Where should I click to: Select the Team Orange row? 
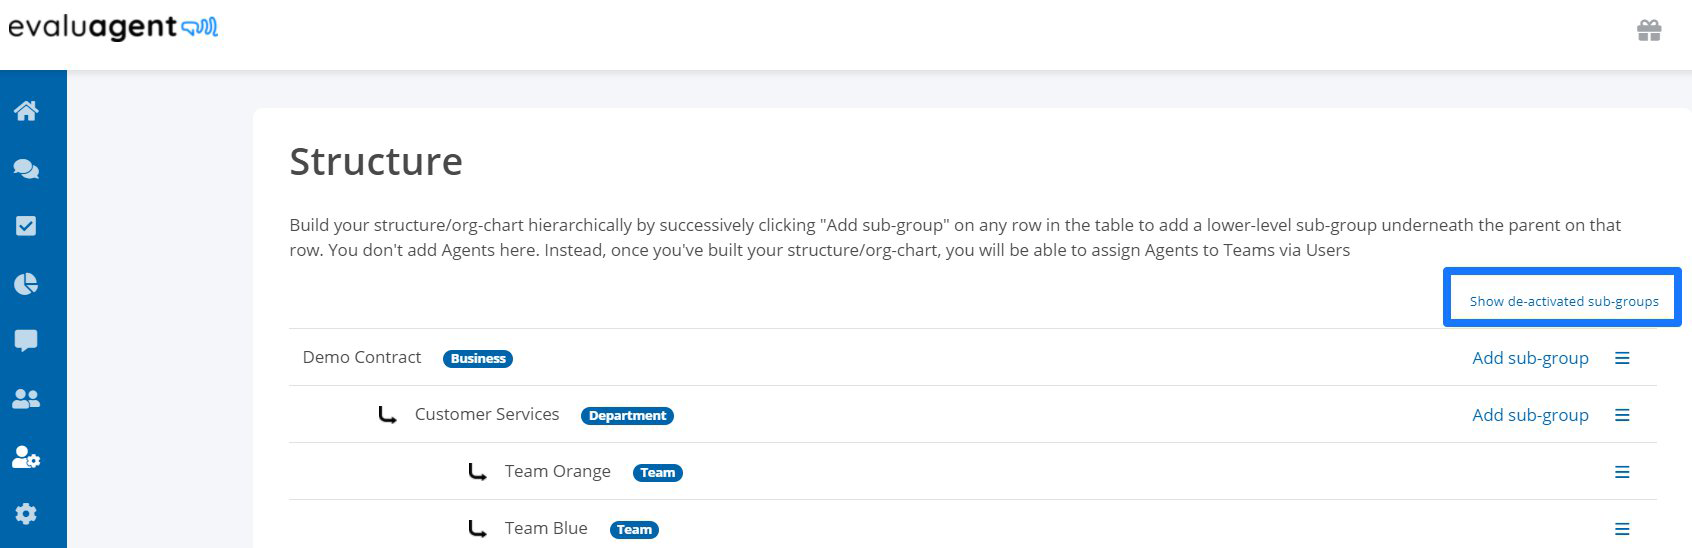click(x=557, y=472)
